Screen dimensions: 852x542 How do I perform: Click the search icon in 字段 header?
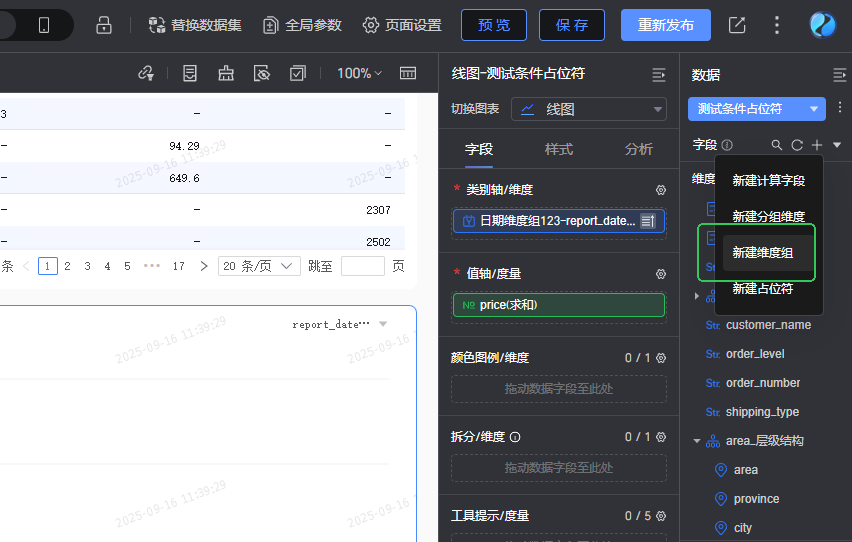776,145
